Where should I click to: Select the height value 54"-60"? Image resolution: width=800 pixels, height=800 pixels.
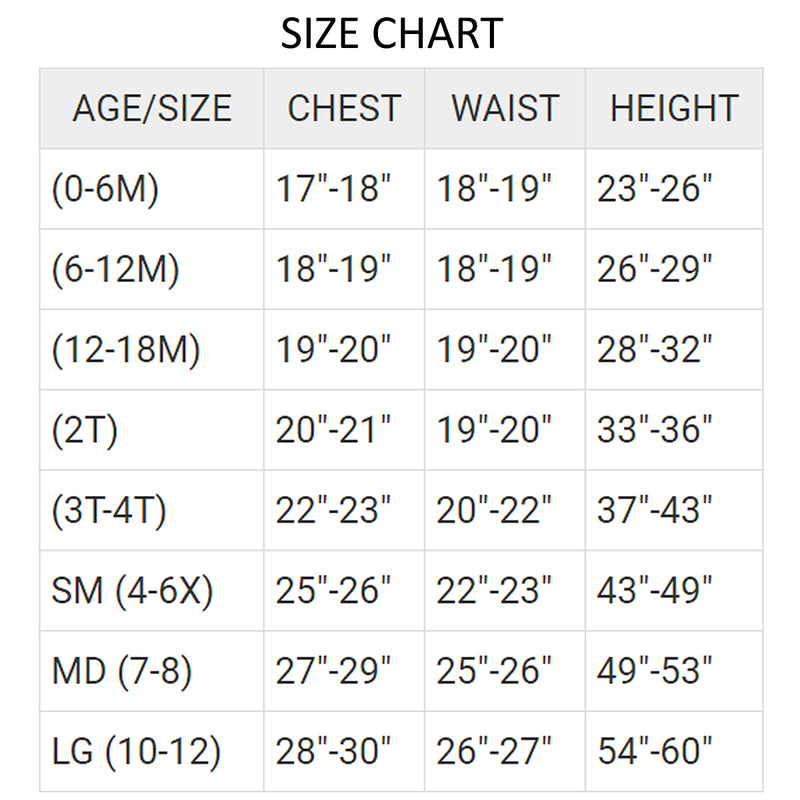pos(655,751)
